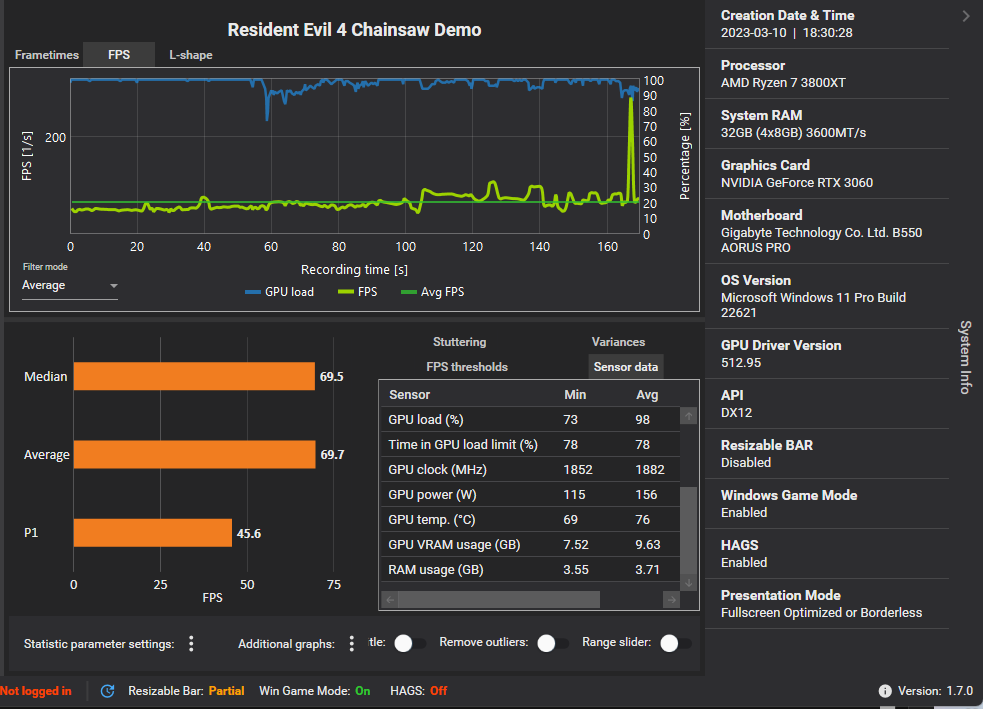The image size is (983, 709).
Task: Open the Variances tab
Action: [x=618, y=342]
